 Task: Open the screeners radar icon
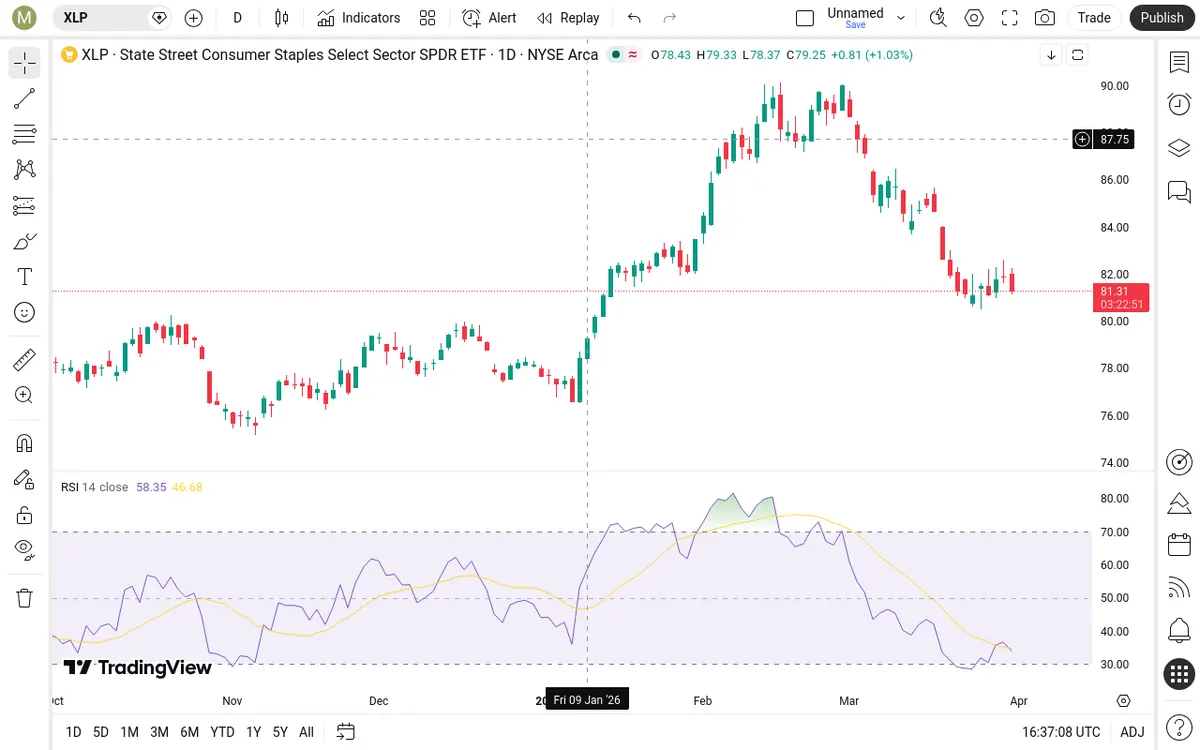(1179, 461)
